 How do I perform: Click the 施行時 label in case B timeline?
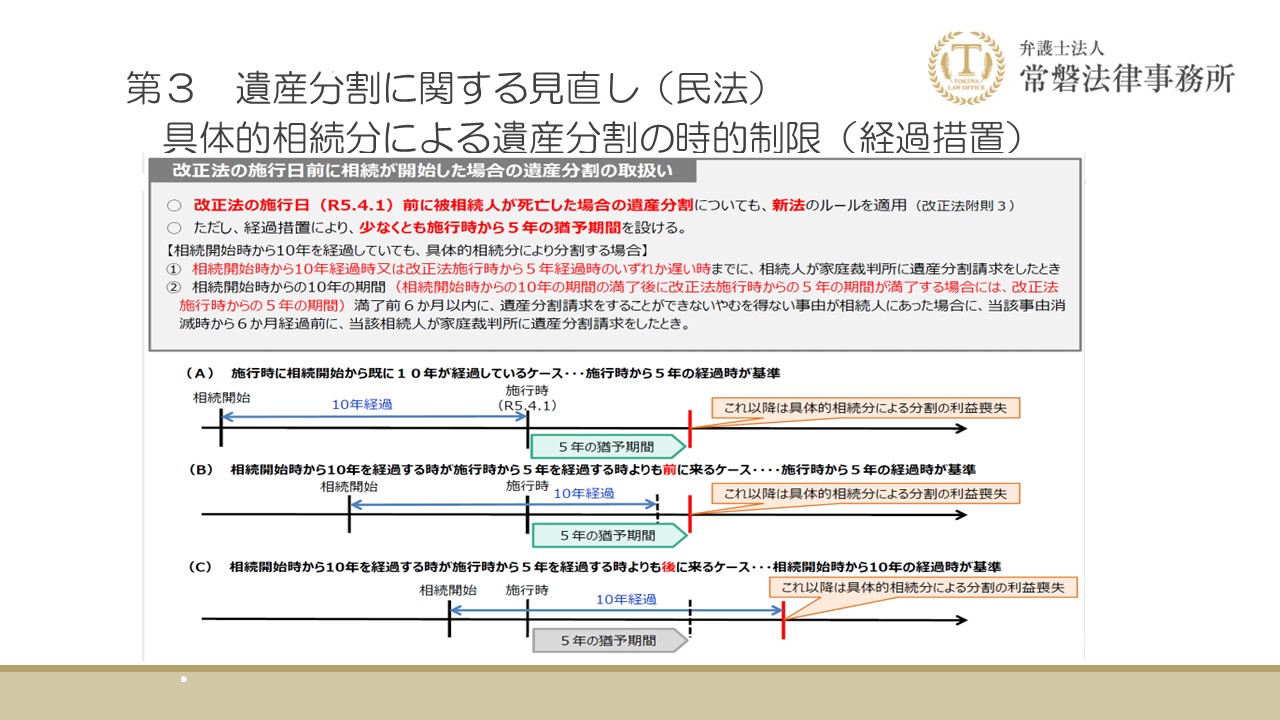pyautogui.click(x=527, y=485)
